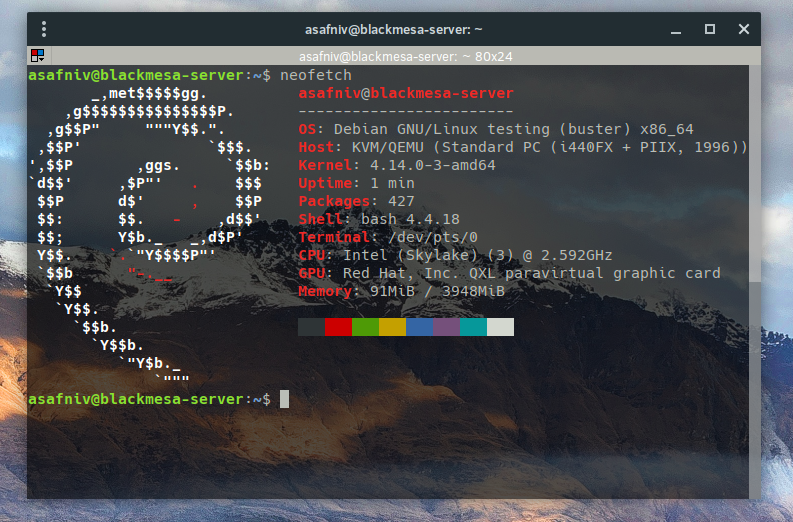
Task: Click the dark gray color block
Action: (312, 327)
